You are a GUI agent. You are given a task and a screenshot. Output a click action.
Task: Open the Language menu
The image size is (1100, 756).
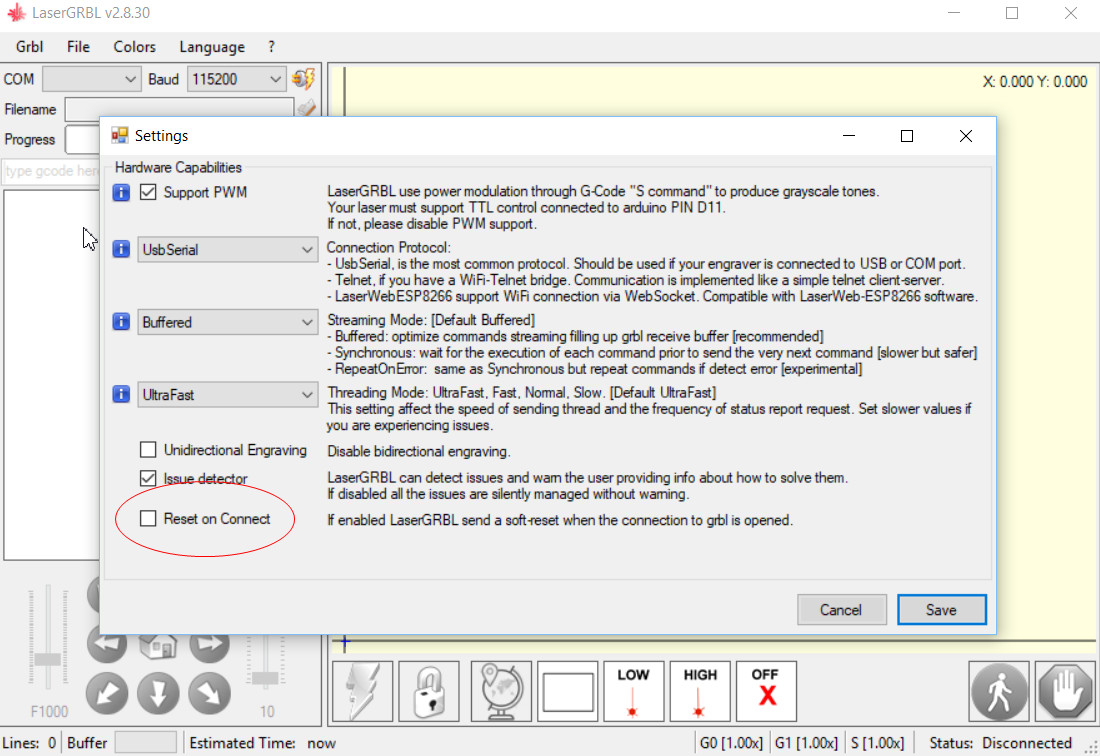[x=212, y=47]
